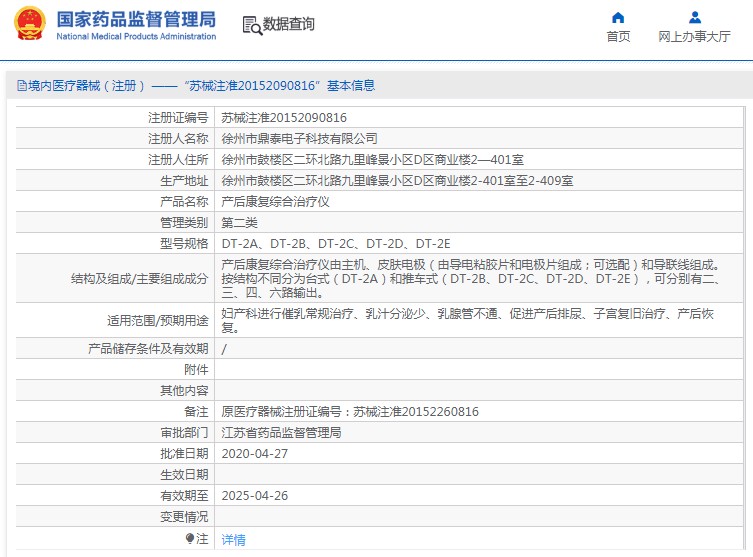Click the 国家药品监督管理局 title

(136, 19)
